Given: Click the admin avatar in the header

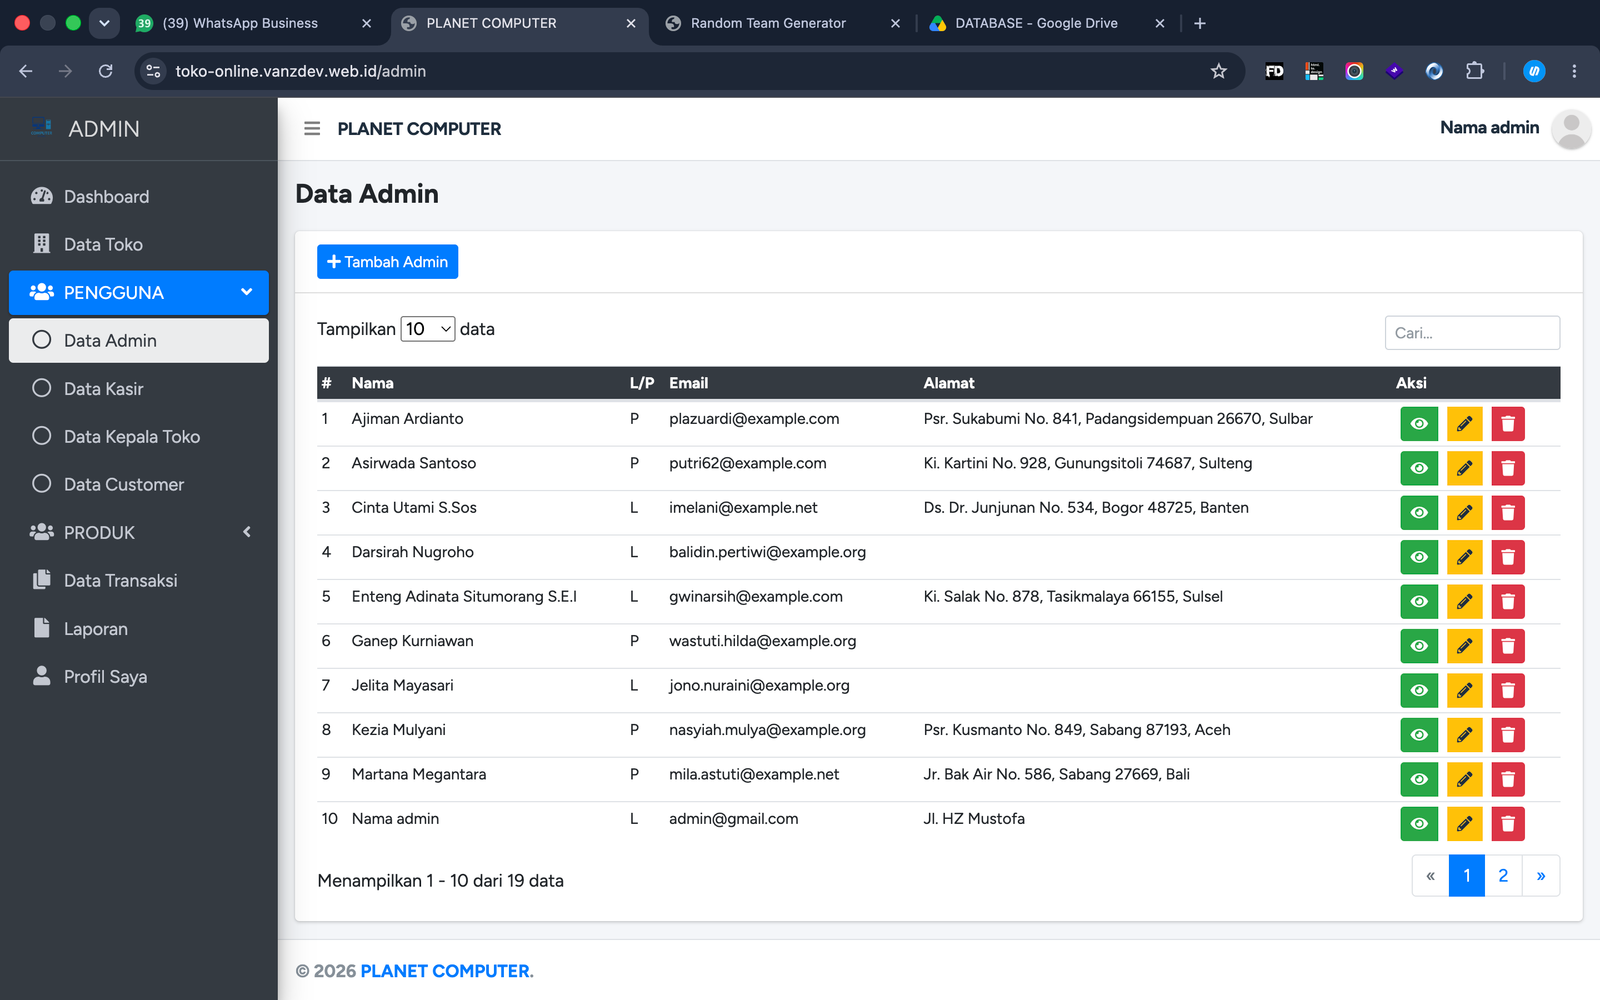Looking at the screenshot, I should tap(1571, 129).
